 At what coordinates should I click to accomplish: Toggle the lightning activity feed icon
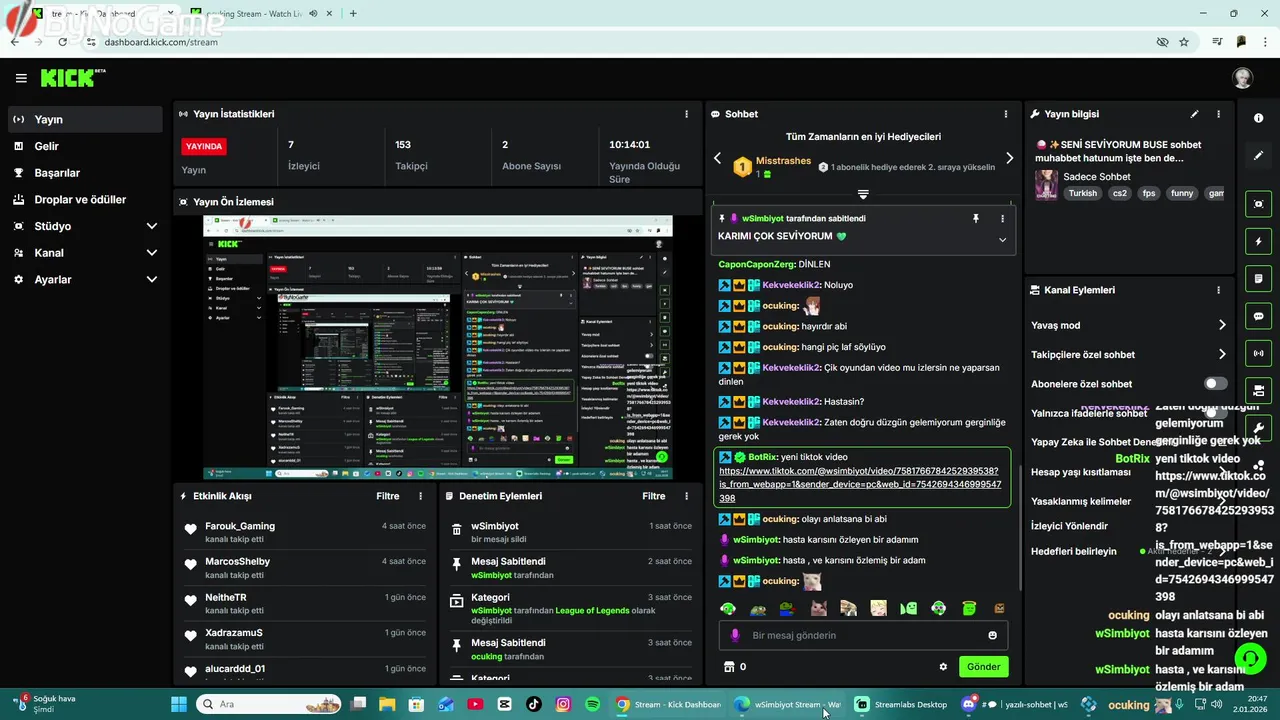1258,241
